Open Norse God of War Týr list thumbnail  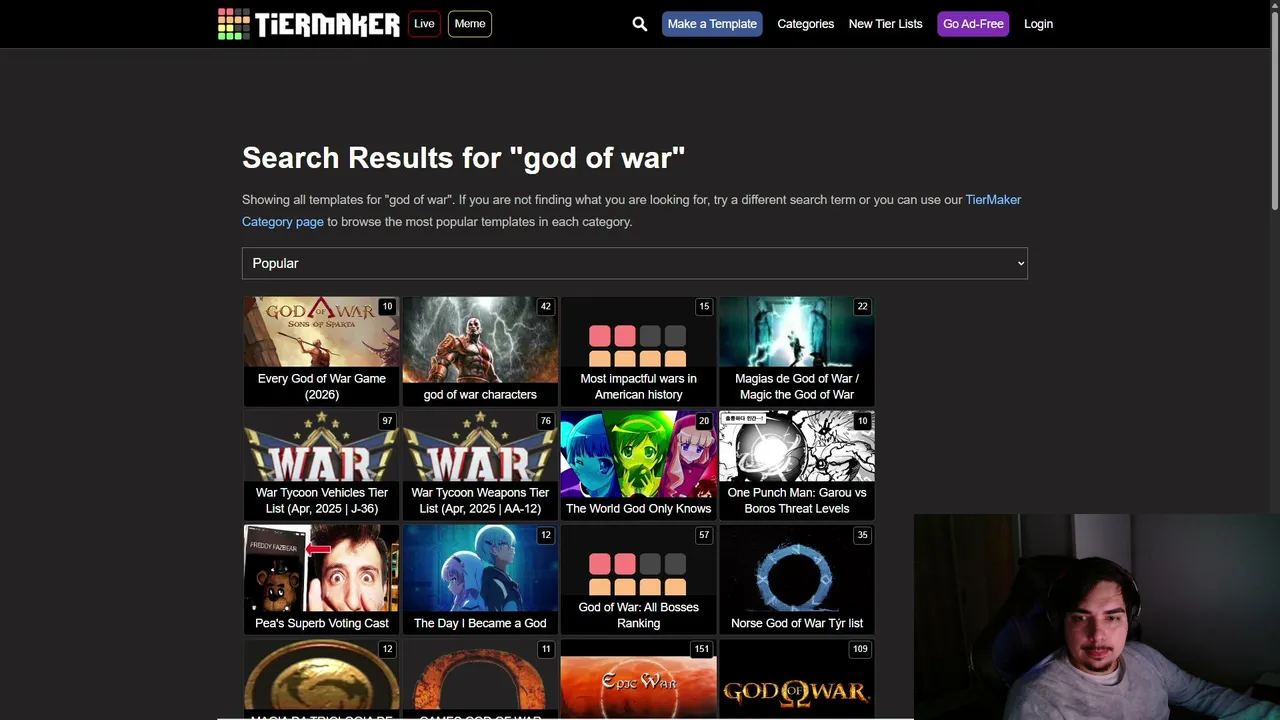(x=797, y=569)
